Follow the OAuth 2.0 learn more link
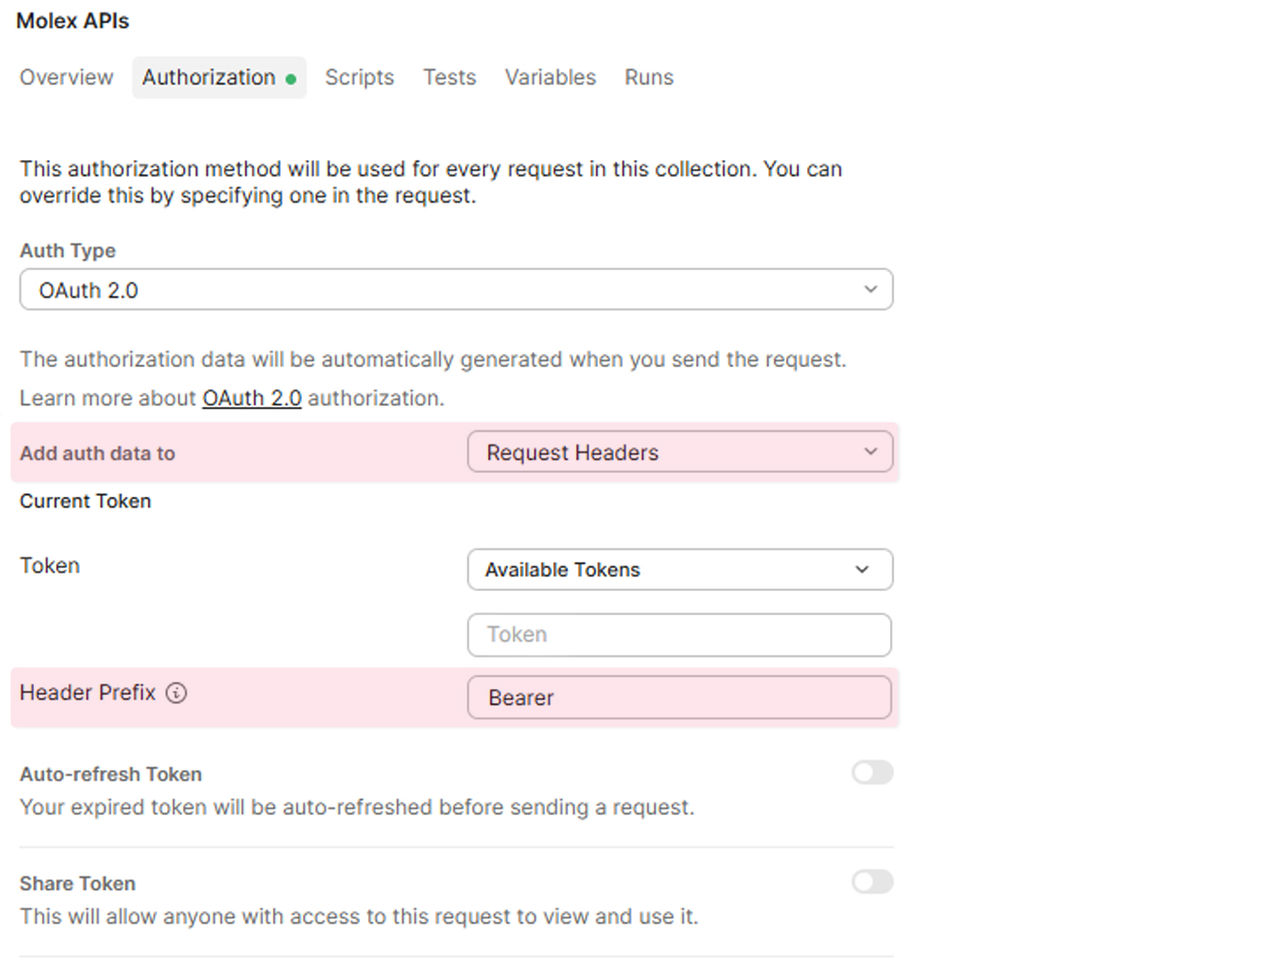The height and width of the screenshot is (960, 1280). (x=252, y=398)
